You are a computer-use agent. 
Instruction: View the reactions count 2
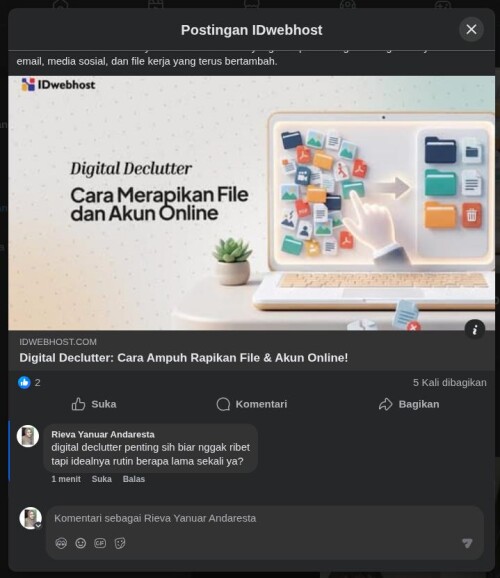(38, 383)
